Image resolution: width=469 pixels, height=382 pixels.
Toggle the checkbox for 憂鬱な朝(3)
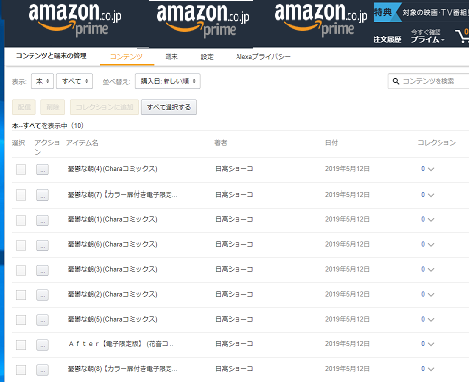(x=21, y=270)
